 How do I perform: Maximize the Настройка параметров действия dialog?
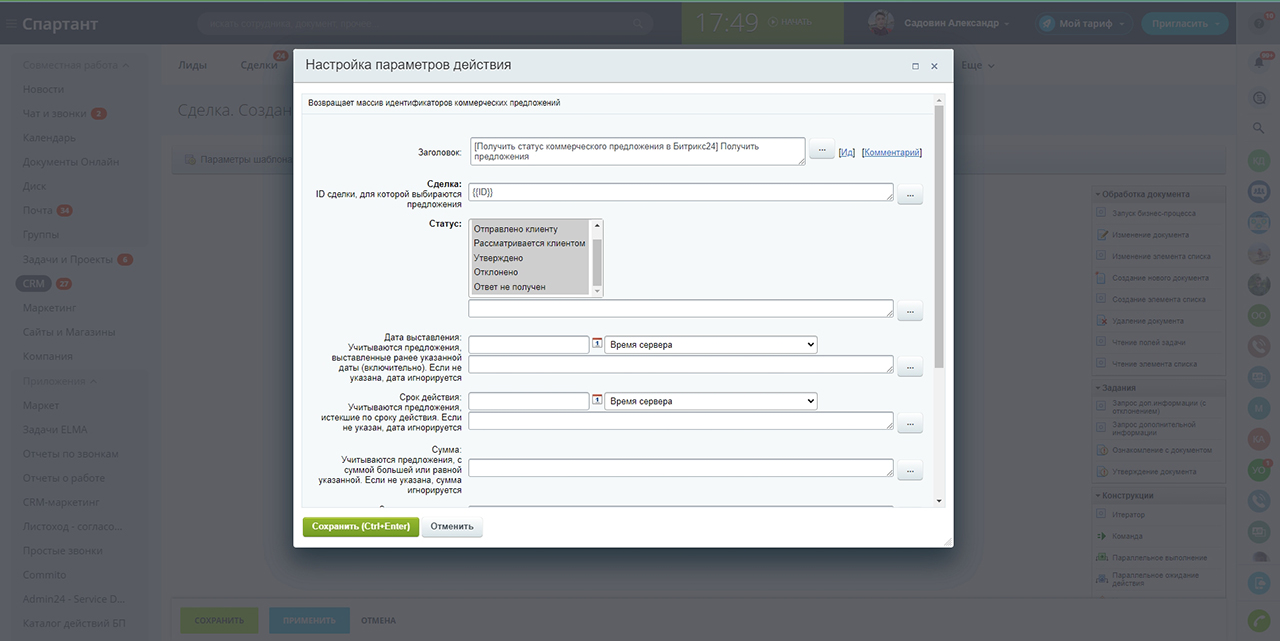[x=915, y=66]
